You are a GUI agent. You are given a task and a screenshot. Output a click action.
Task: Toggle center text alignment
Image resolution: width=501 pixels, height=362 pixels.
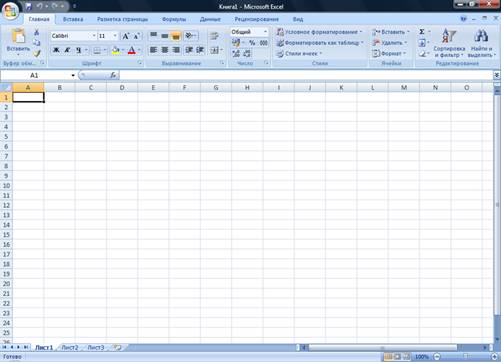pyautogui.click(x=165, y=50)
